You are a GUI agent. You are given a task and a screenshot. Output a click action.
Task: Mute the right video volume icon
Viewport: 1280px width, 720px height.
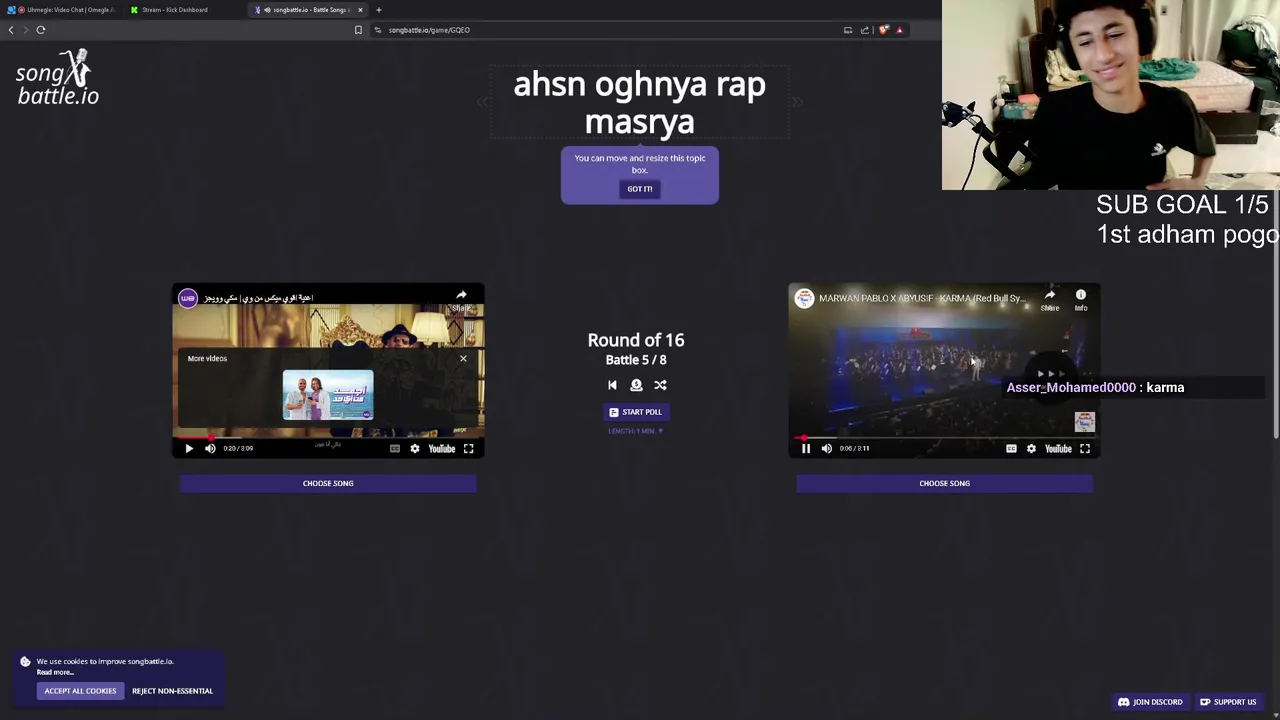tap(827, 449)
